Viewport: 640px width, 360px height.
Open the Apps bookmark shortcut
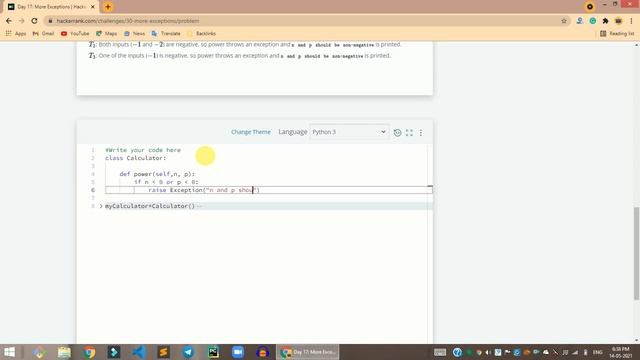click(16, 33)
